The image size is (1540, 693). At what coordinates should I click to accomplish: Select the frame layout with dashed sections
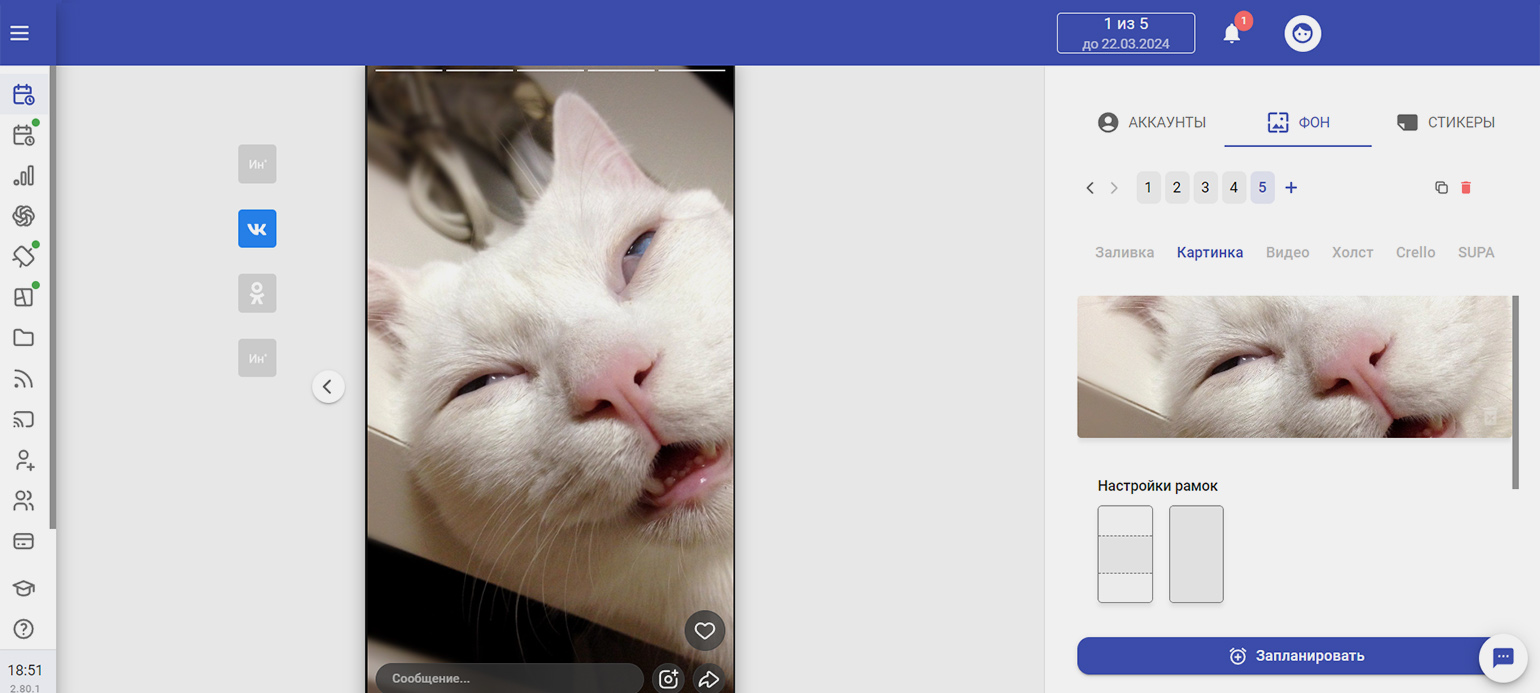click(x=1125, y=554)
